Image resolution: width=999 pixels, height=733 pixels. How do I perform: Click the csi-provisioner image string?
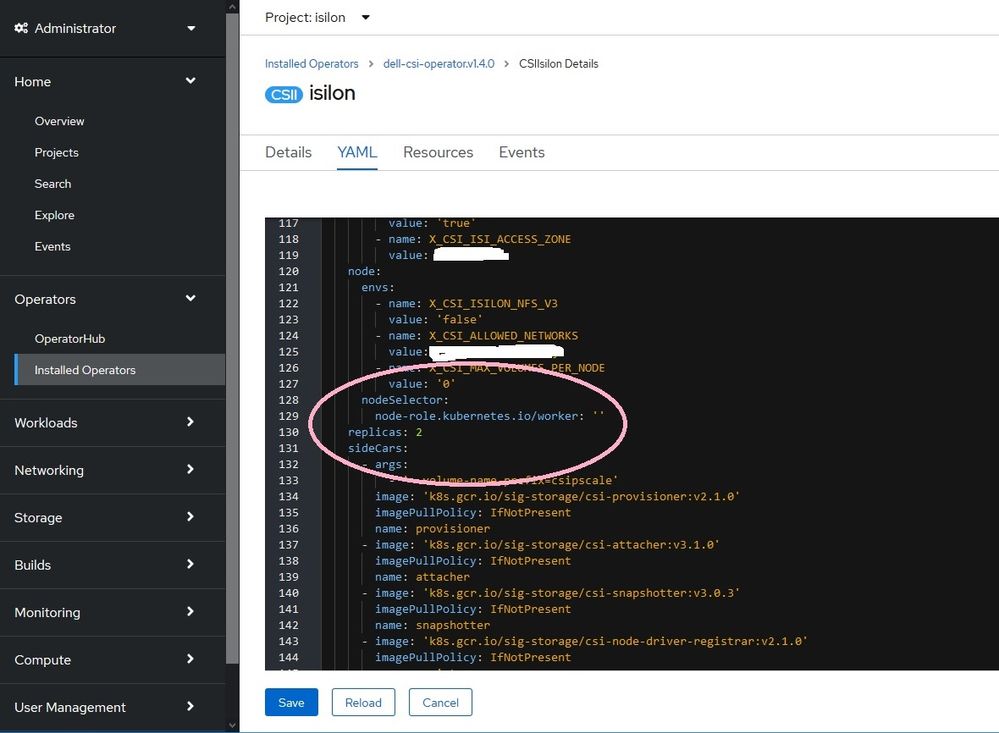[x=581, y=497]
